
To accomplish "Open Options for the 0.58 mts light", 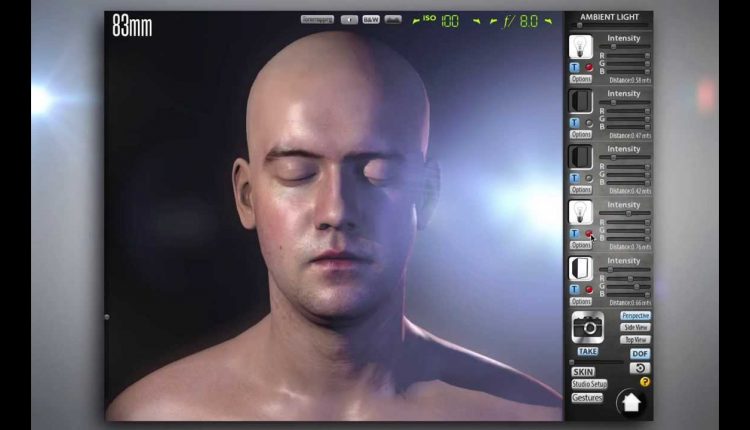I will pos(581,79).
